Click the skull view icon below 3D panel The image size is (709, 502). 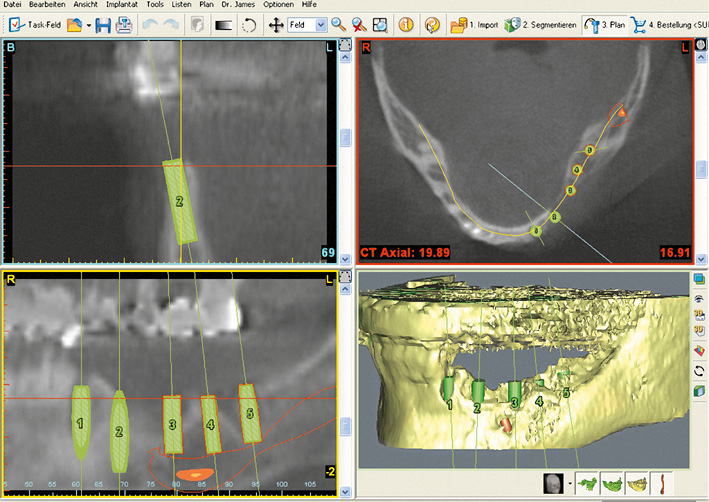[552, 484]
